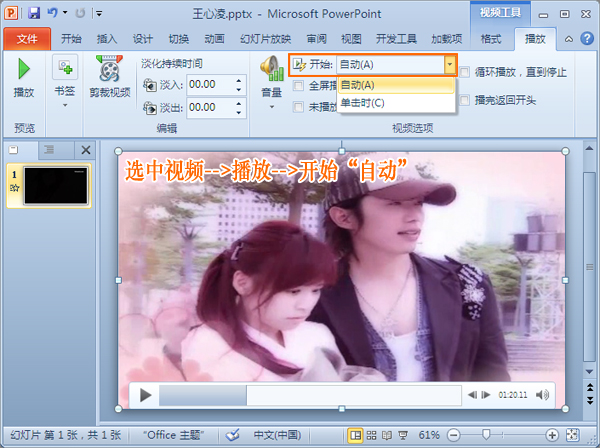Switch to the 格式 (Format) video tools tab
600x448 pixels.
(x=491, y=39)
